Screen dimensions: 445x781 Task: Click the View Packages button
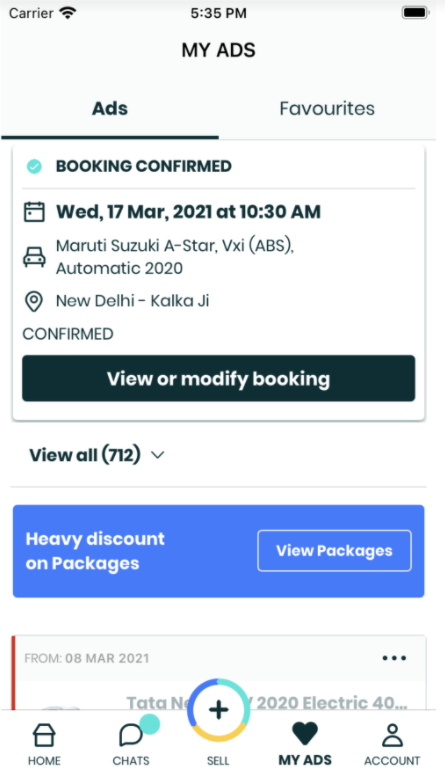(x=334, y=550)
